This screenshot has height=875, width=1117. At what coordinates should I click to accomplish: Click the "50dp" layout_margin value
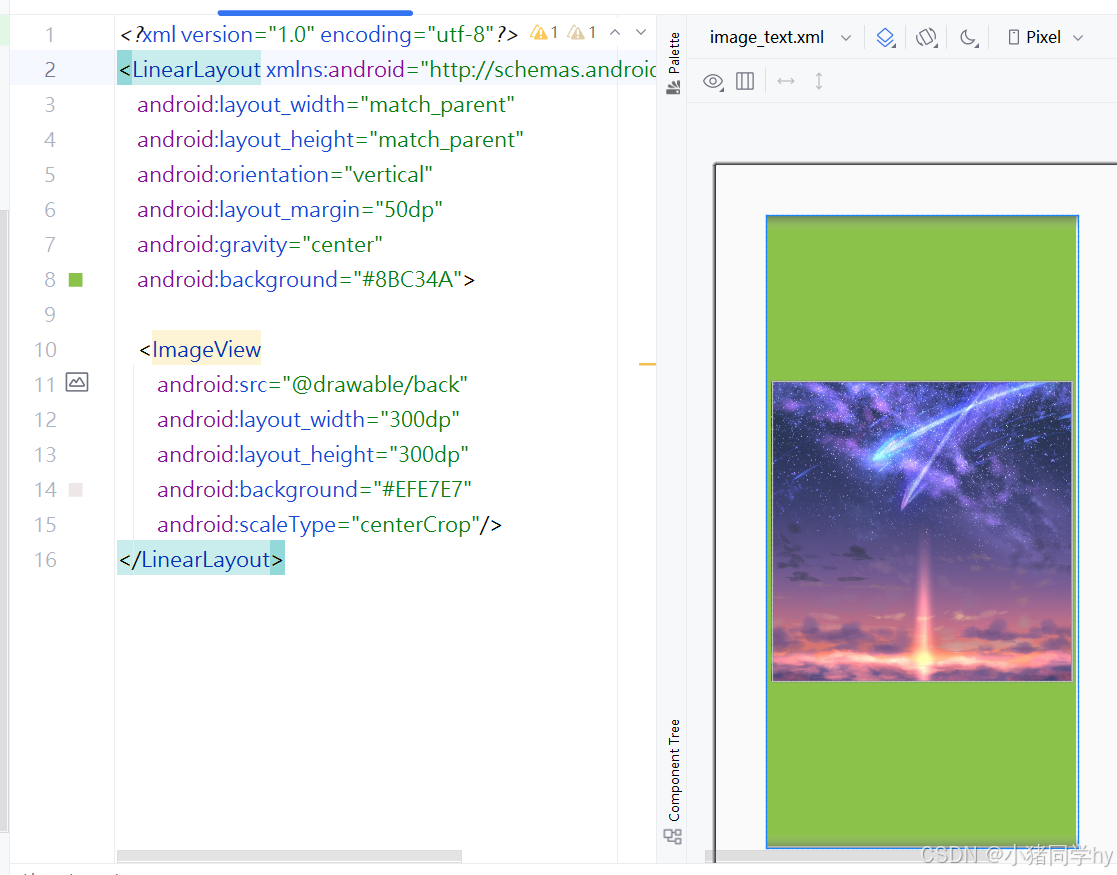pos(408,209)
